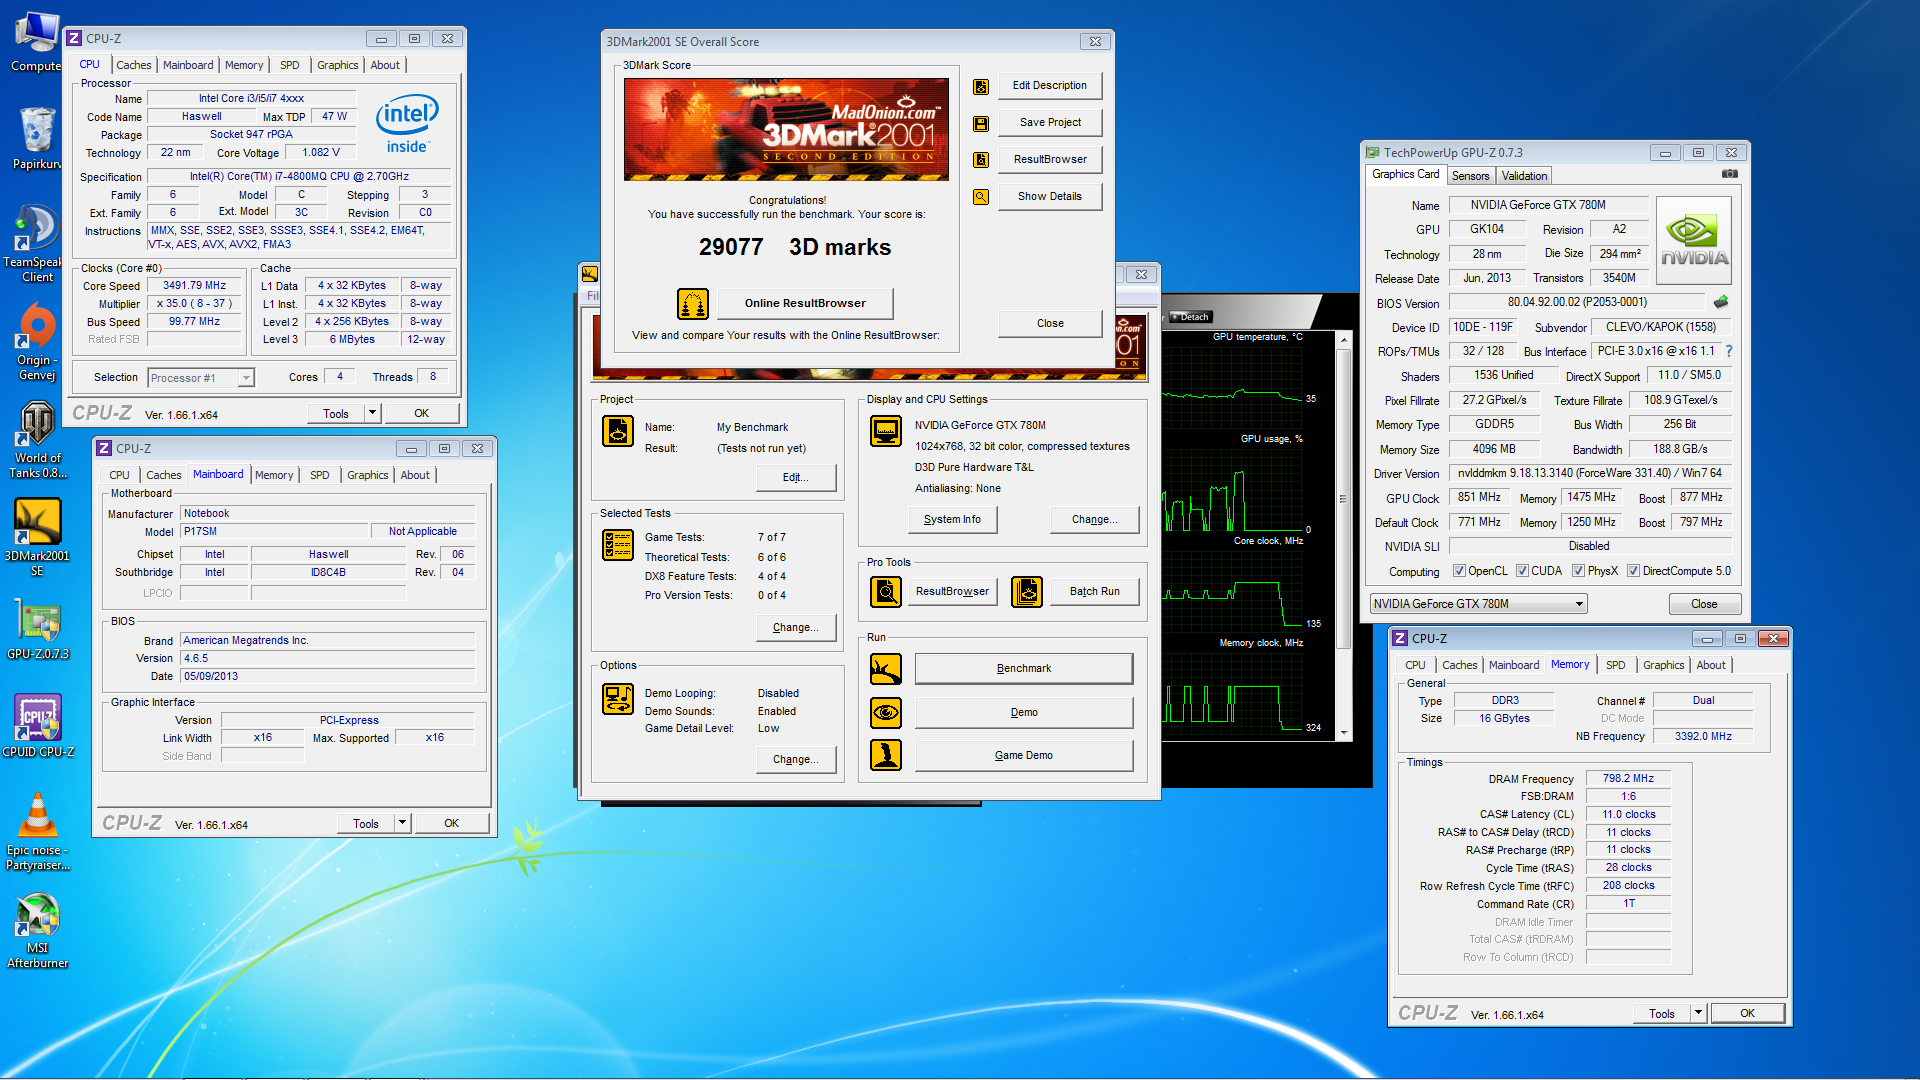This screenshot has width=1920, height=1080.
Task: Click the Afterburner monitor Detach button
Action: (x=1190, y=317)
